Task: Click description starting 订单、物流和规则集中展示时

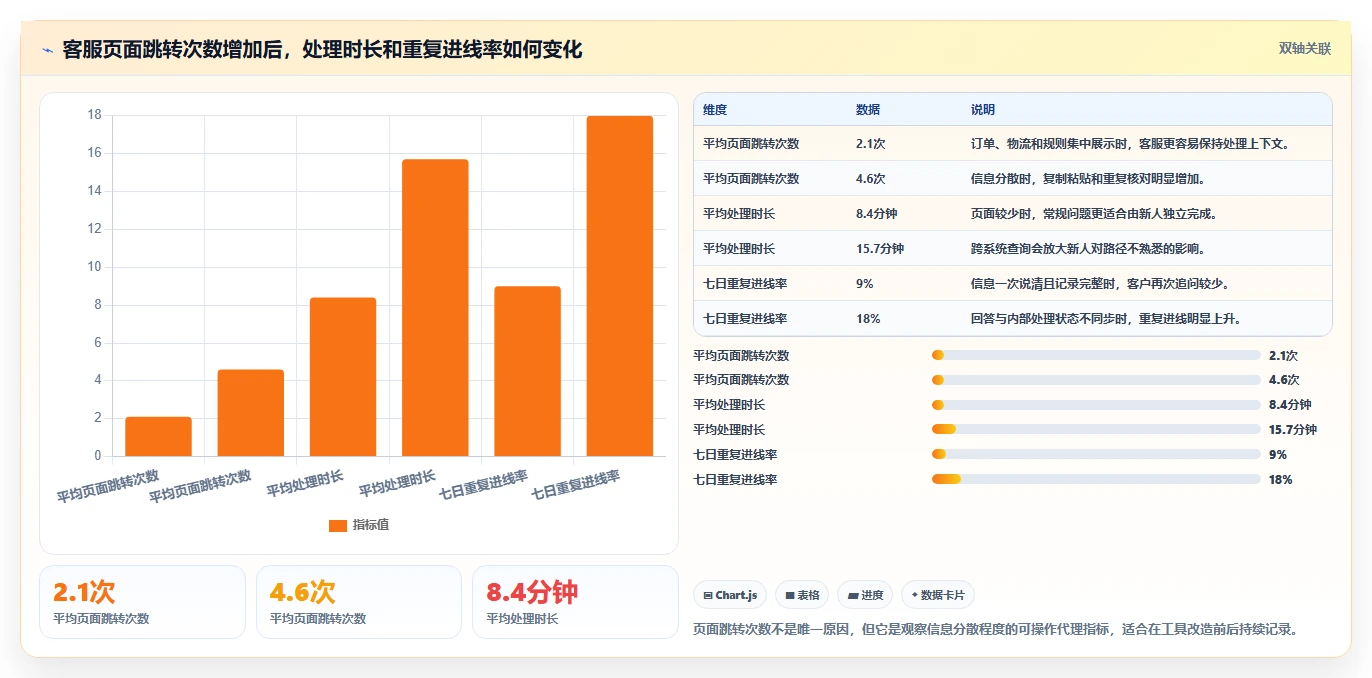Action: pyautogui.click(x=1133, y=144)
